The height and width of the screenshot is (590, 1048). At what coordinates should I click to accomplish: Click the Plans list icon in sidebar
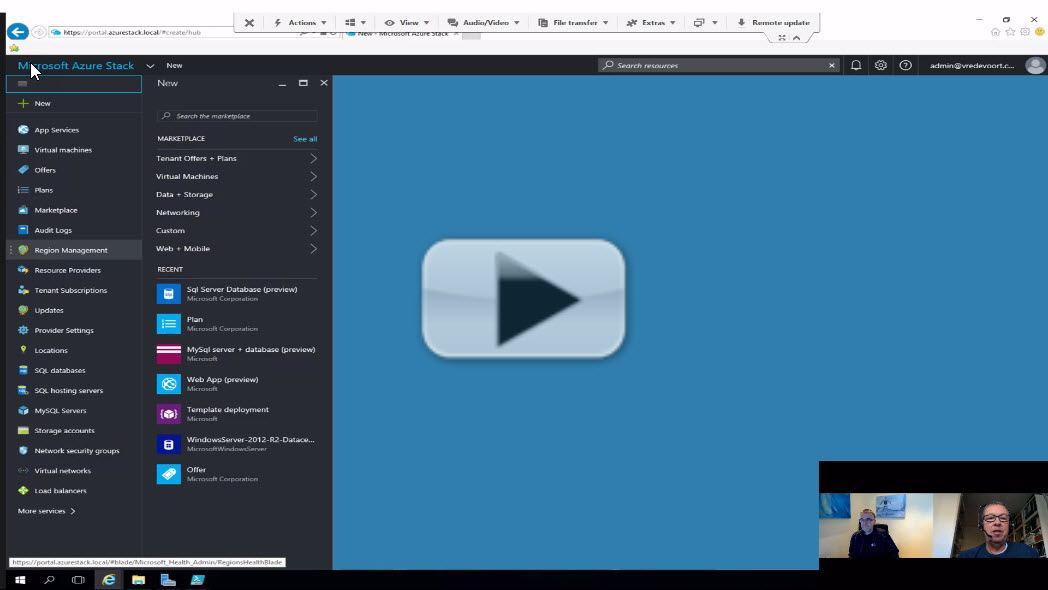tap(23, 190)
